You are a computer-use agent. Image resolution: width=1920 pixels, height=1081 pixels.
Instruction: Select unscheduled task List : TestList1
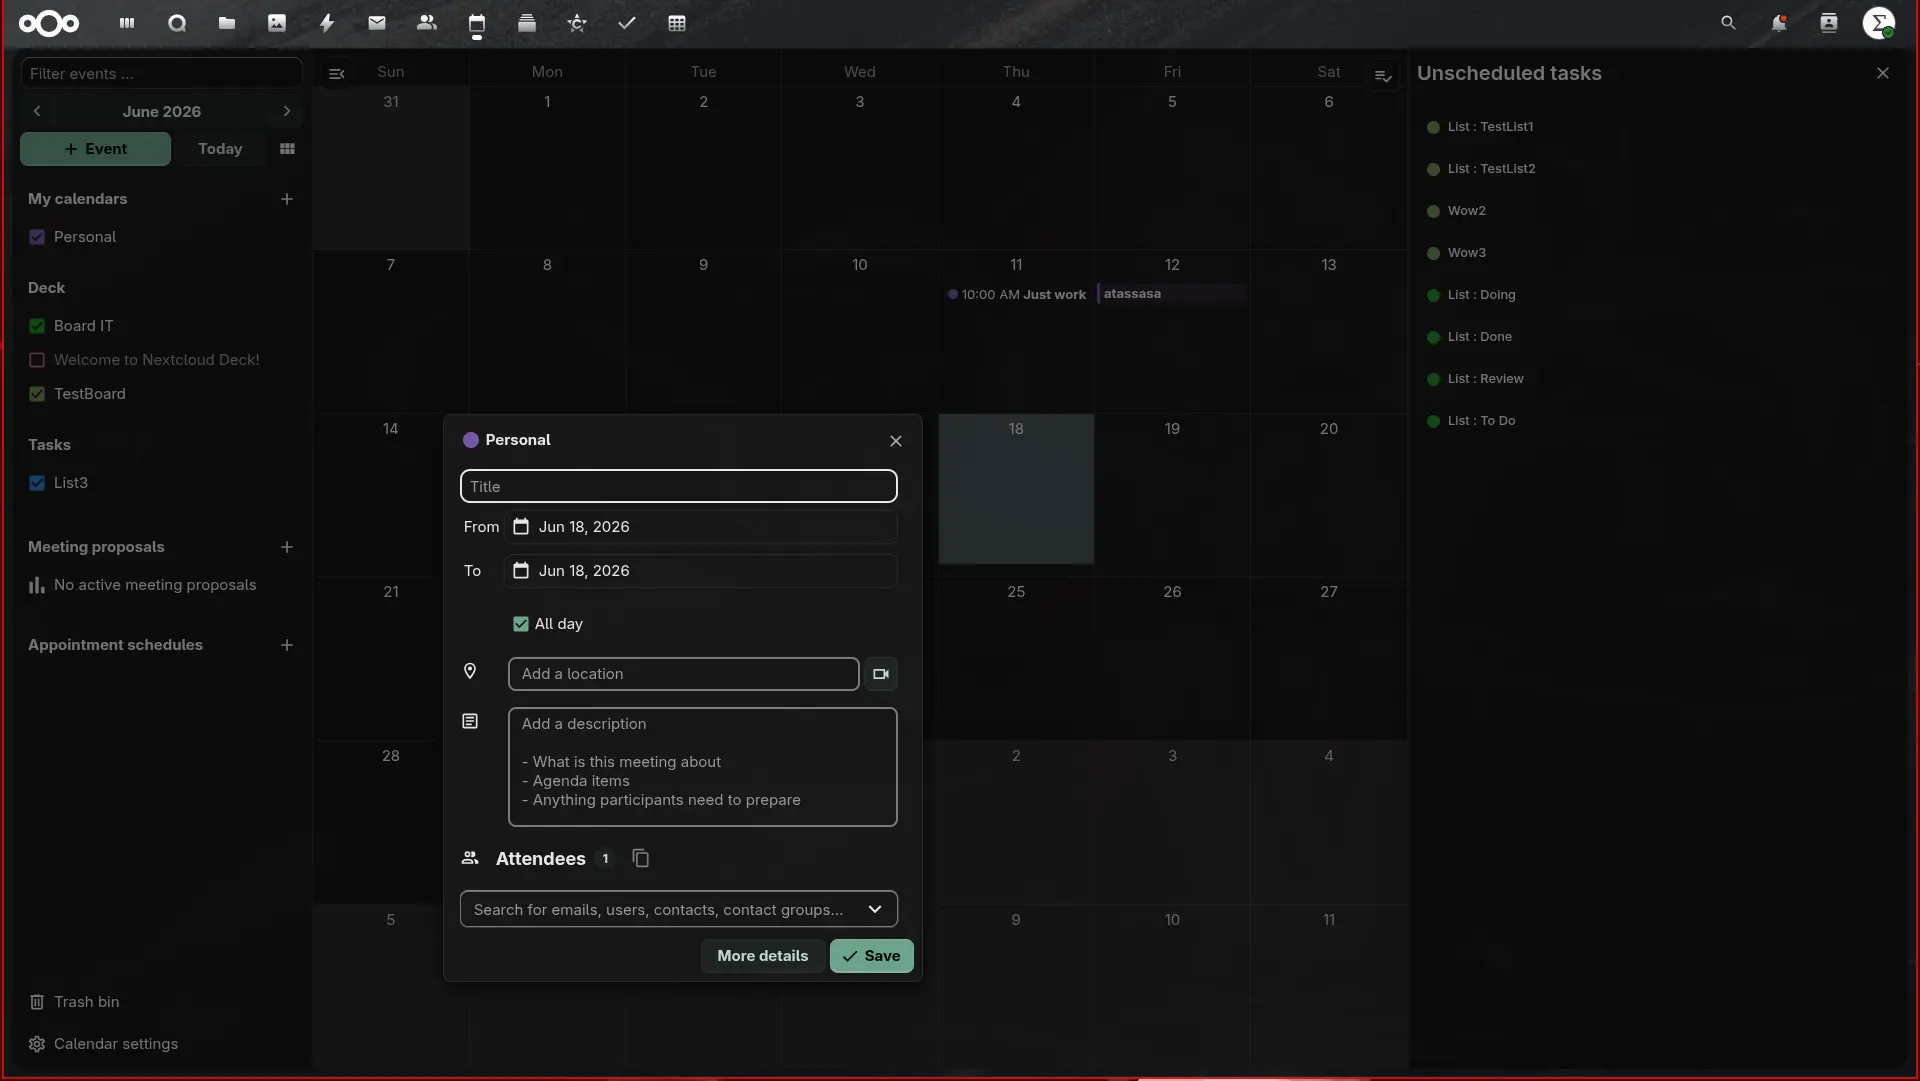[1490, 127]
